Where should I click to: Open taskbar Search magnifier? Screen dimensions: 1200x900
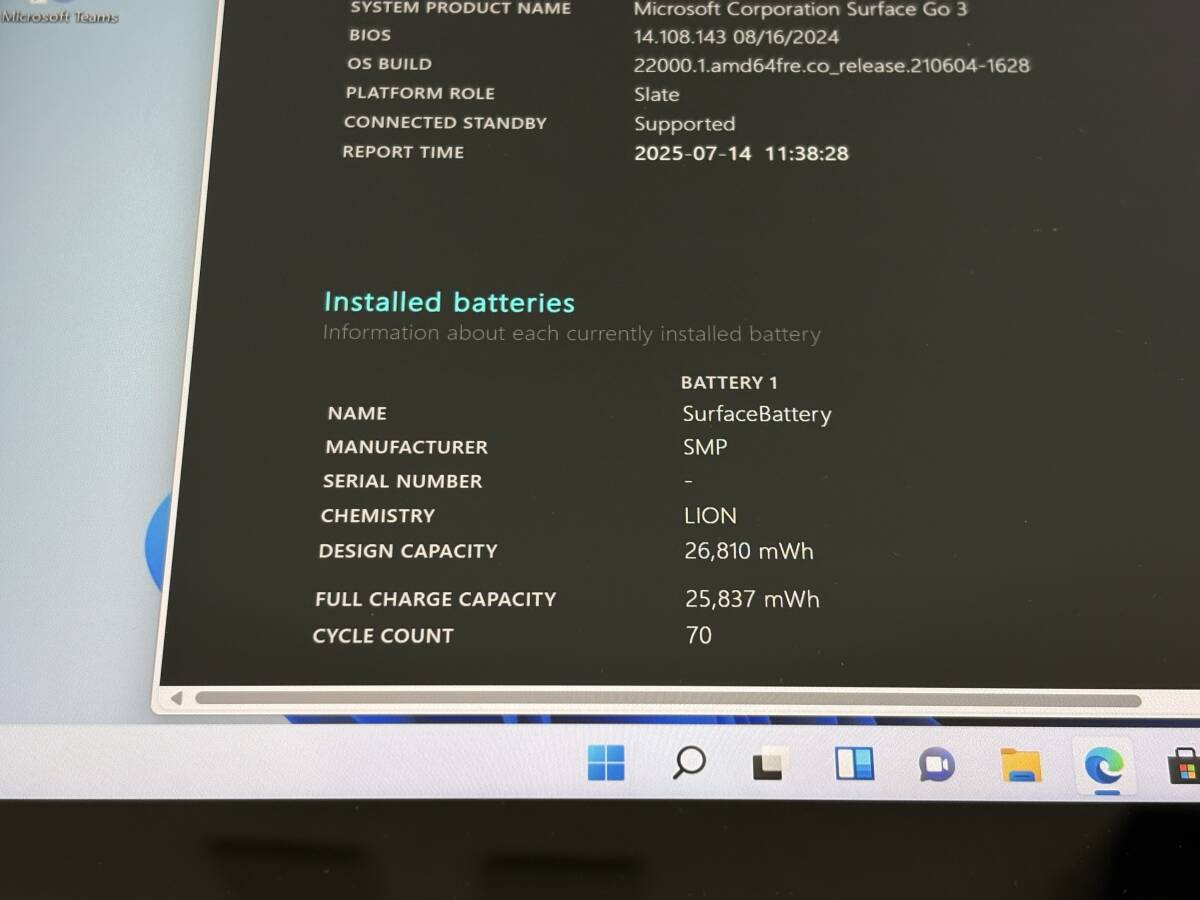pos(688,763)
